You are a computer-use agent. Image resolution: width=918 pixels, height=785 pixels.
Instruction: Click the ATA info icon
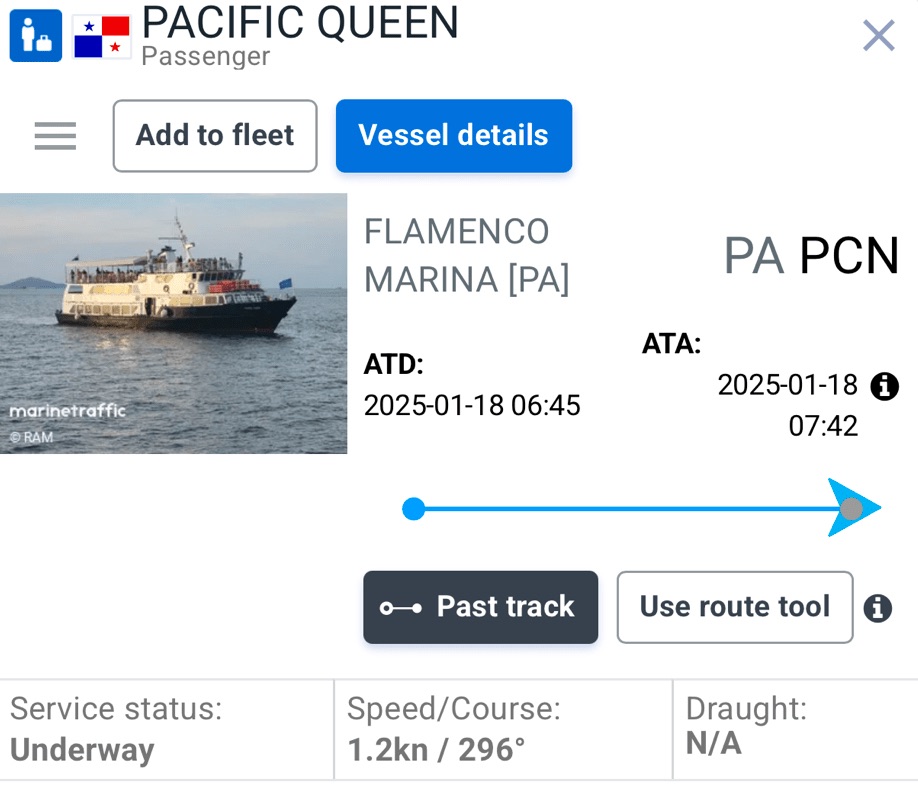(x=884, y=386)
